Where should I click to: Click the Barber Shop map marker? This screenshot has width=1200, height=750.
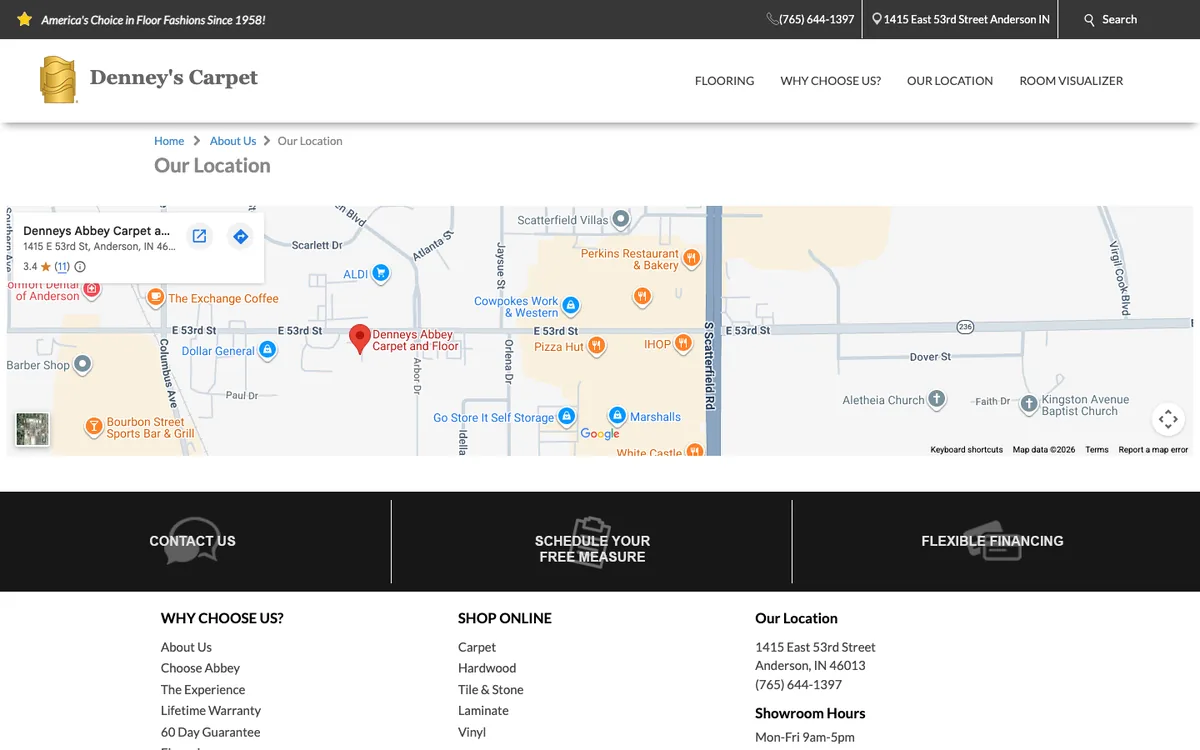coord(83,365)
